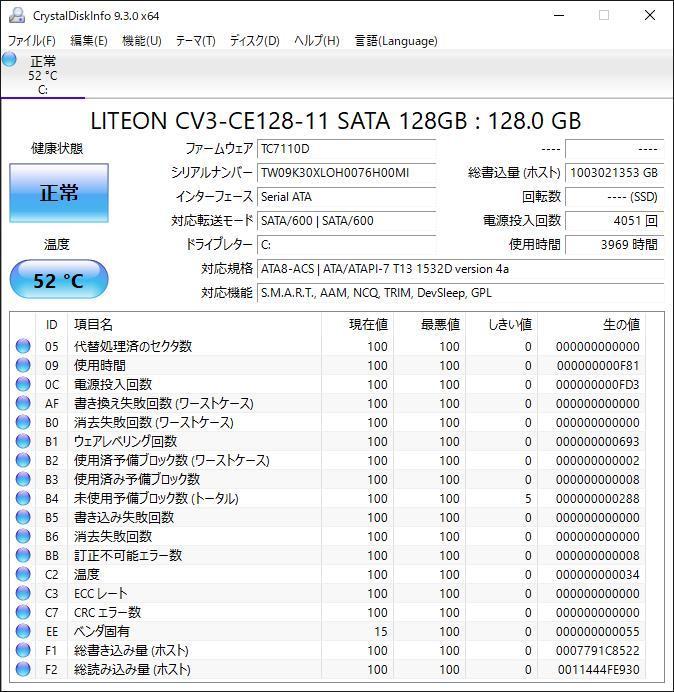Open the ファイル(F) menu
674x692 pixels.
[32, 41]
